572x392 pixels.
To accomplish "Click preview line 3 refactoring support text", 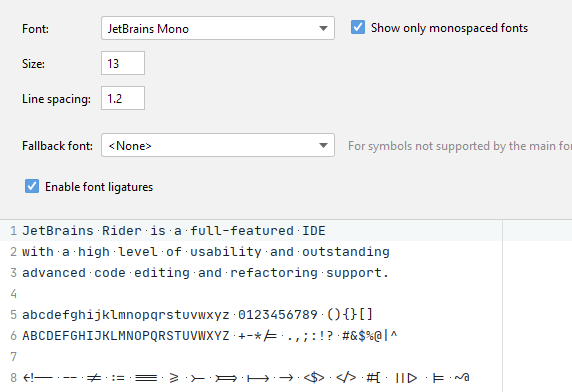I will point(309,273).
